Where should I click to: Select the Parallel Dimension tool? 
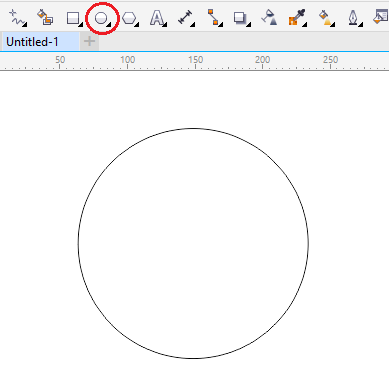pos(186,18)
